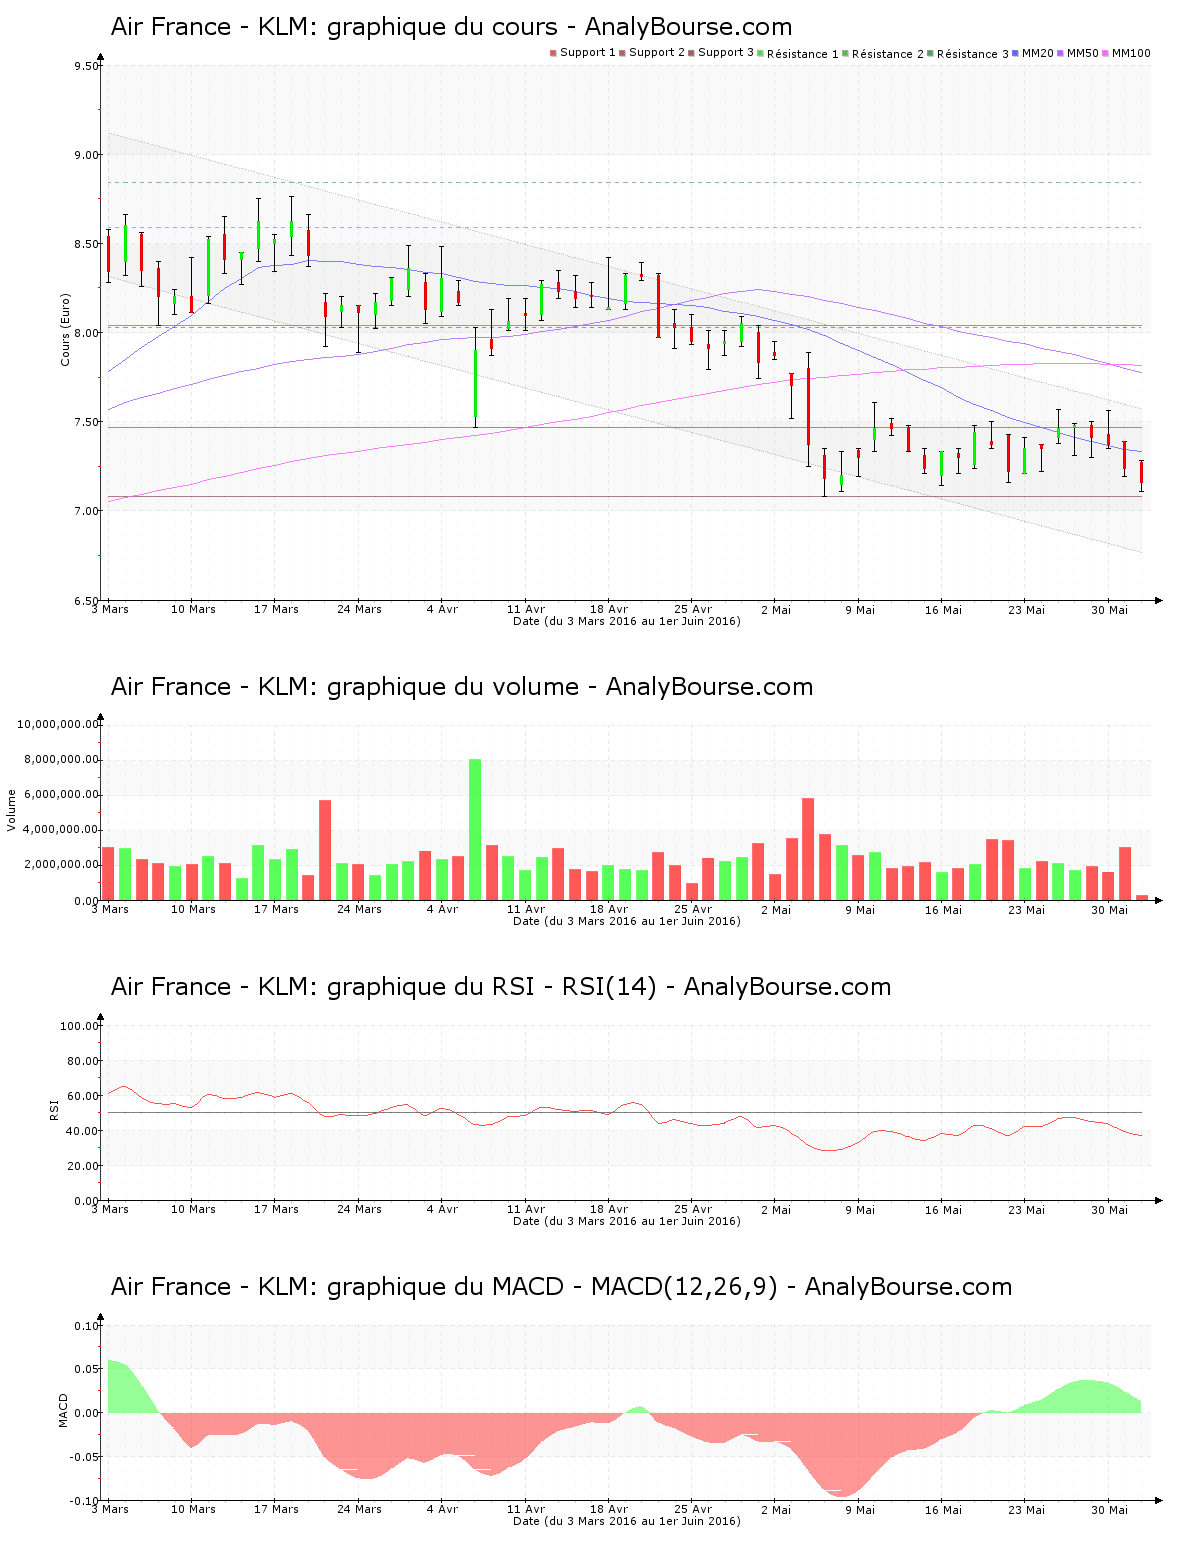
Task: Click the date range caption under MACD chart
Action: [x=627, y=1521]
